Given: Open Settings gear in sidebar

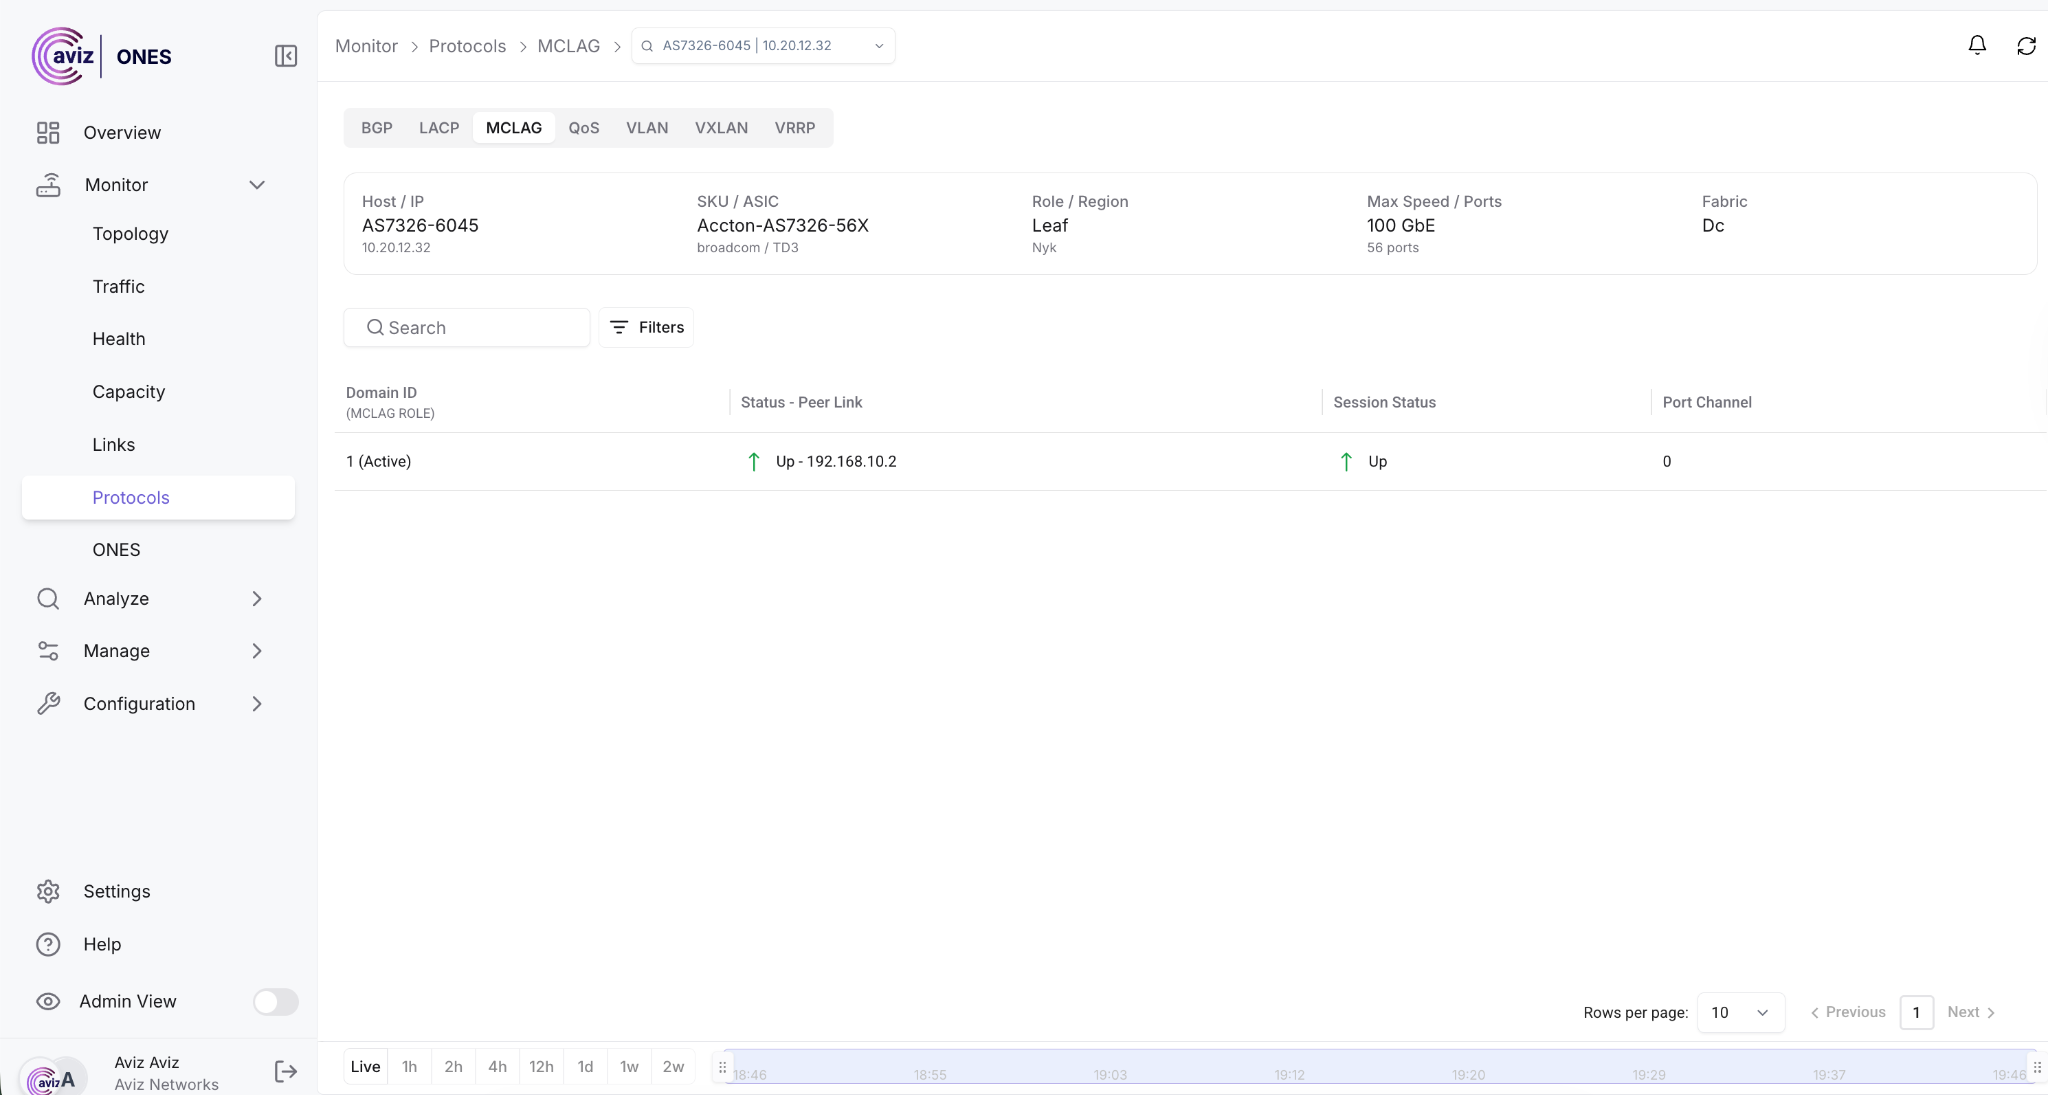Looking at the screenshot, I should pyautogui.click(x=48, y=891).
